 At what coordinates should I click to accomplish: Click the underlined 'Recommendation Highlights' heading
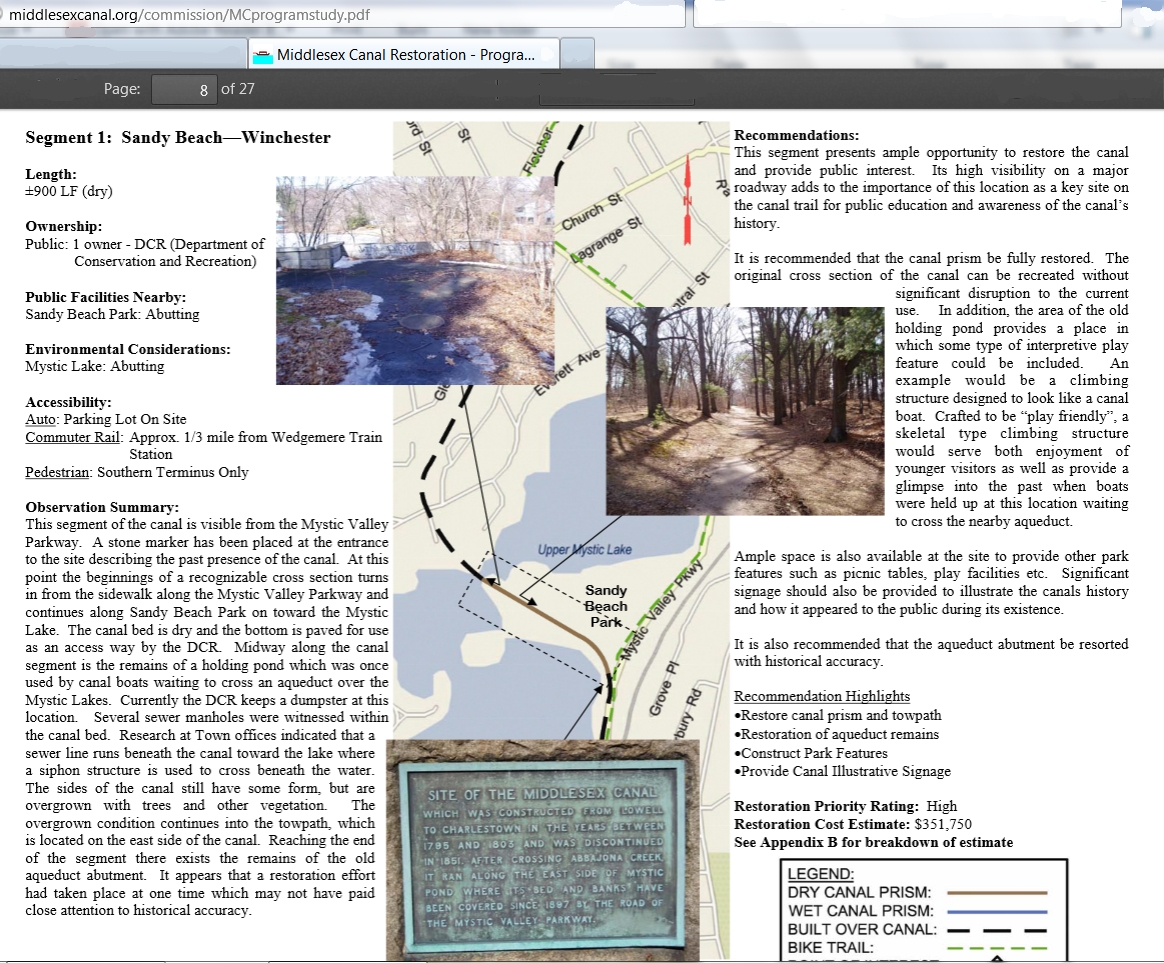pos(822,696)
